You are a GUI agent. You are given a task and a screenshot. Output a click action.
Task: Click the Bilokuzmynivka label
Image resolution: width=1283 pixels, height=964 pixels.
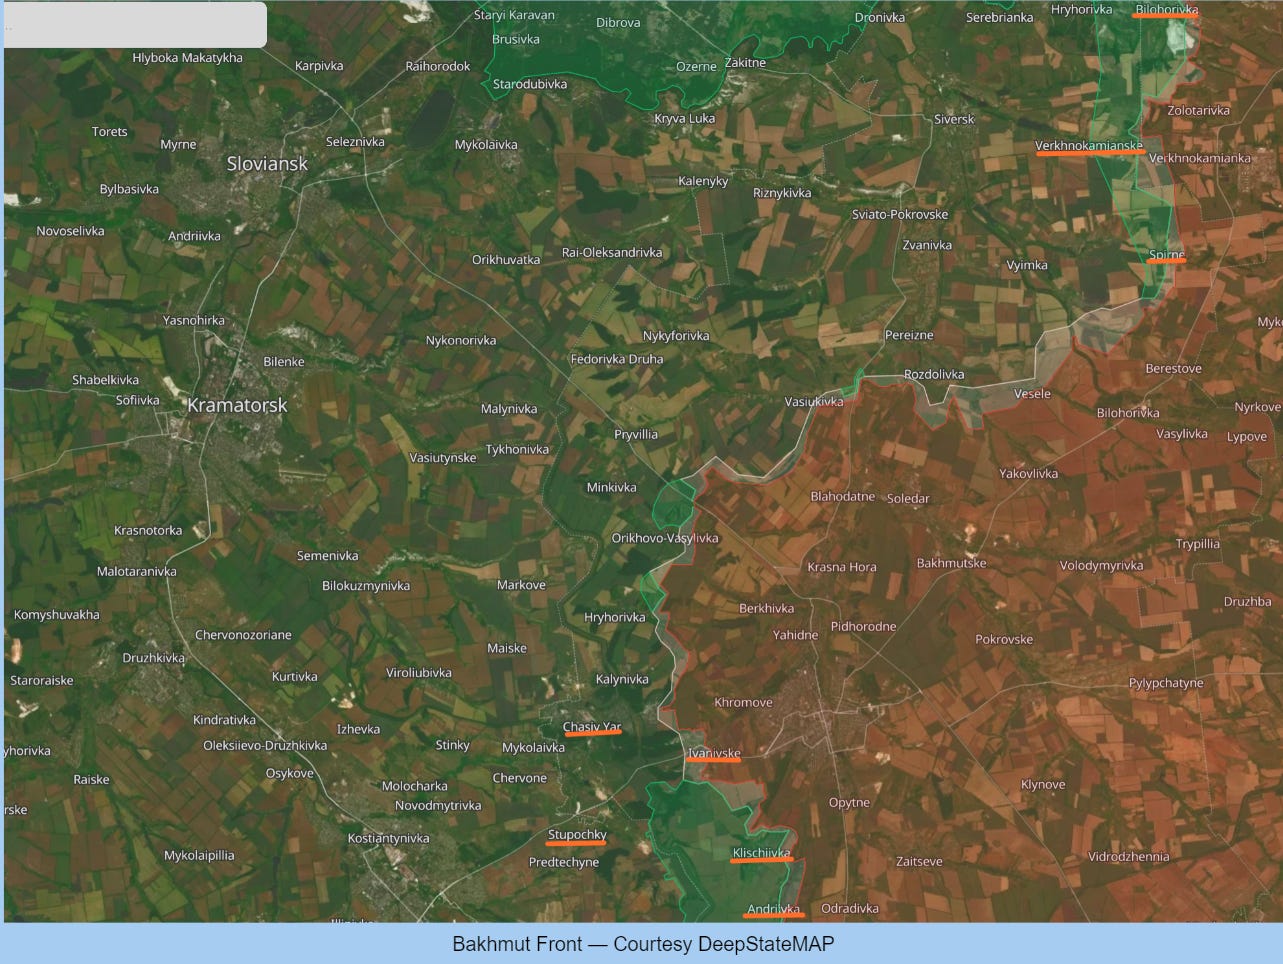366,586
